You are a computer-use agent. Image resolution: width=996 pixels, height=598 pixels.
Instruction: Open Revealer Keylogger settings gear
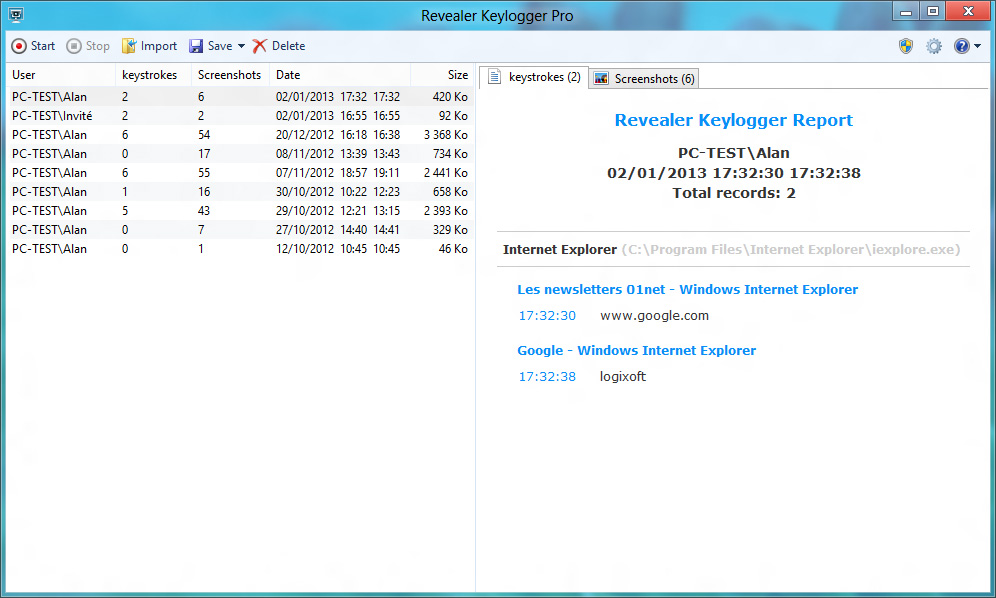tap(933, 46)
